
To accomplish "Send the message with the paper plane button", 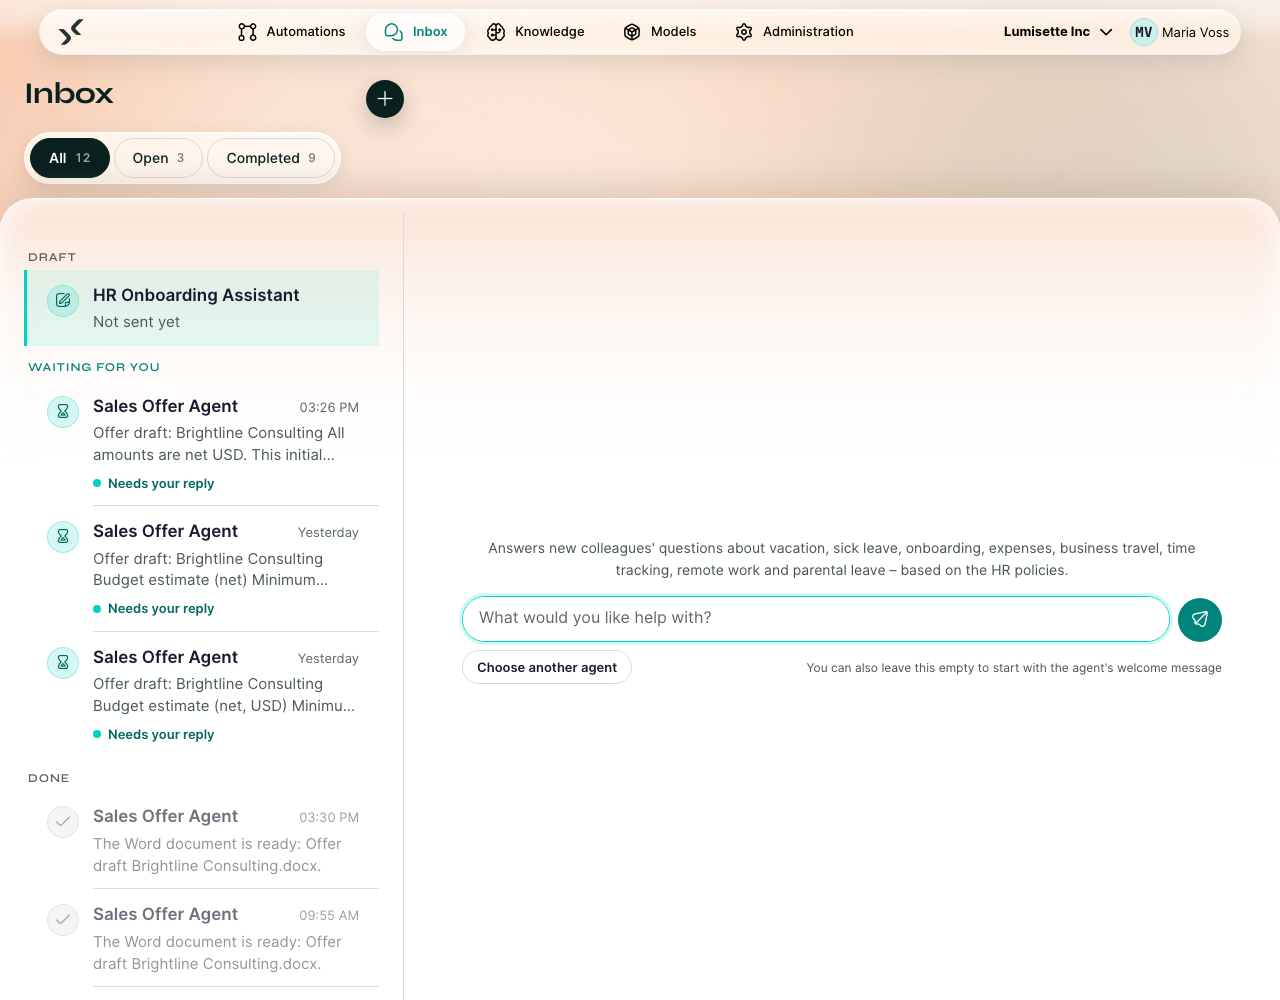I will [1200, 619].
